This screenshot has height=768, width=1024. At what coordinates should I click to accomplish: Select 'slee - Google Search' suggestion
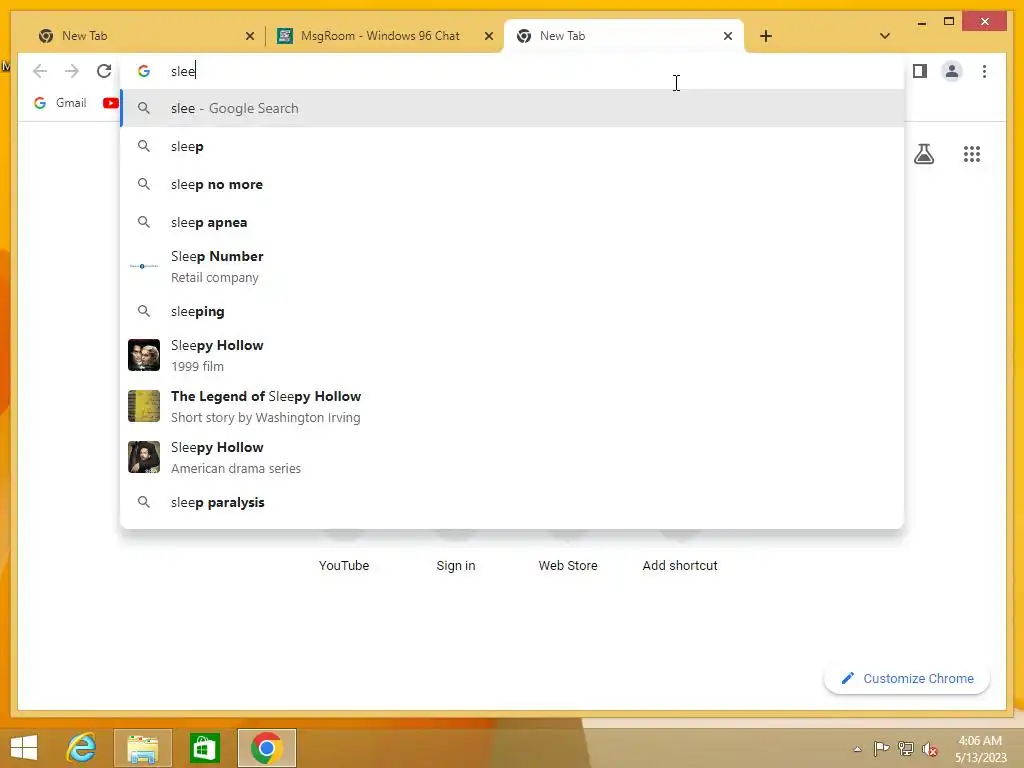pos(512,108)
